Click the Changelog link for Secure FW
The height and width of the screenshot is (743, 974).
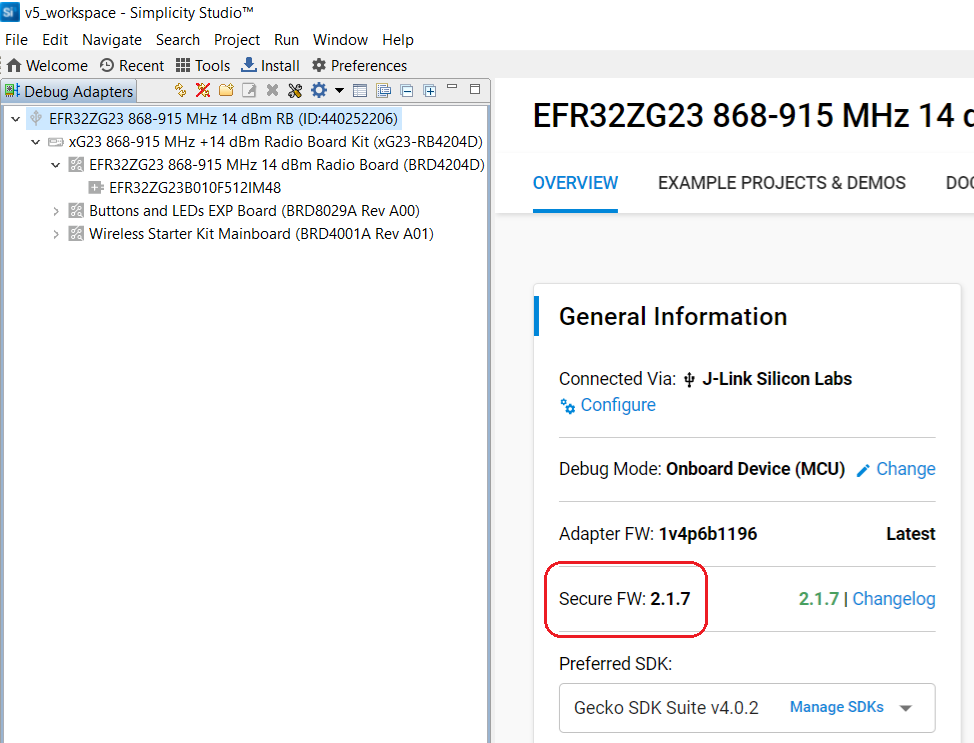click(x=893, y=599)
